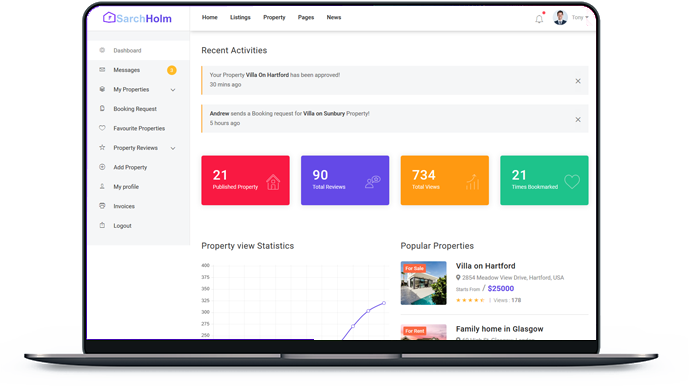Open the Listings menu in top navigation
The image size is (690, 386).
[240, 17]
